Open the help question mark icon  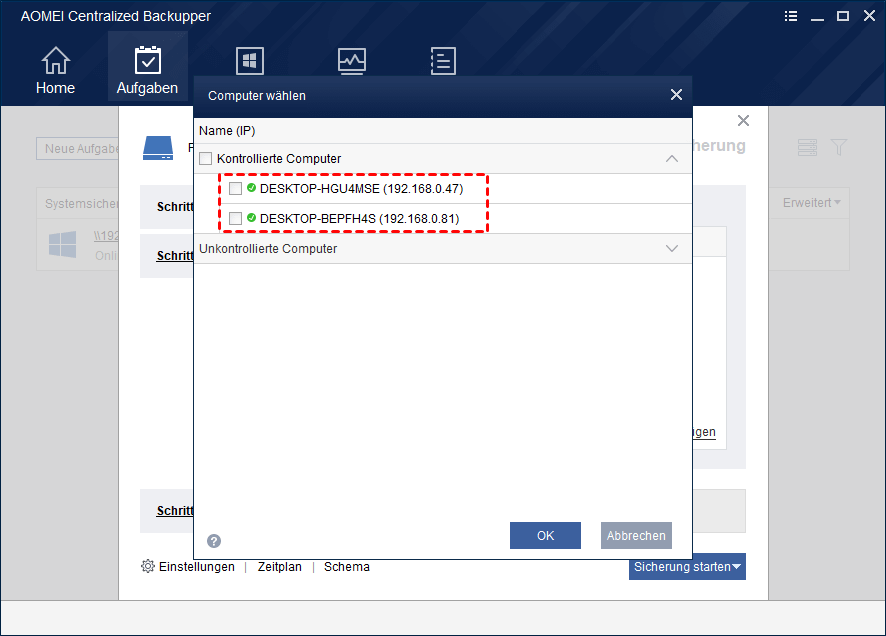(214, 541)
